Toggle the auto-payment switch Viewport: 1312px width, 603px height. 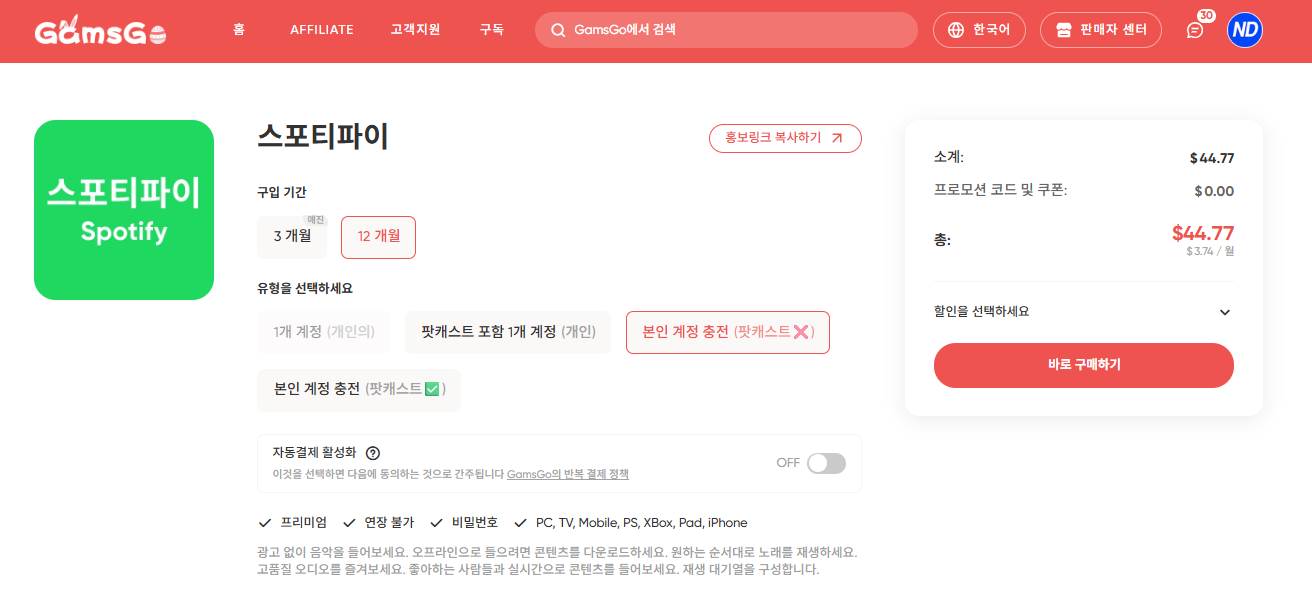point(826,463)
